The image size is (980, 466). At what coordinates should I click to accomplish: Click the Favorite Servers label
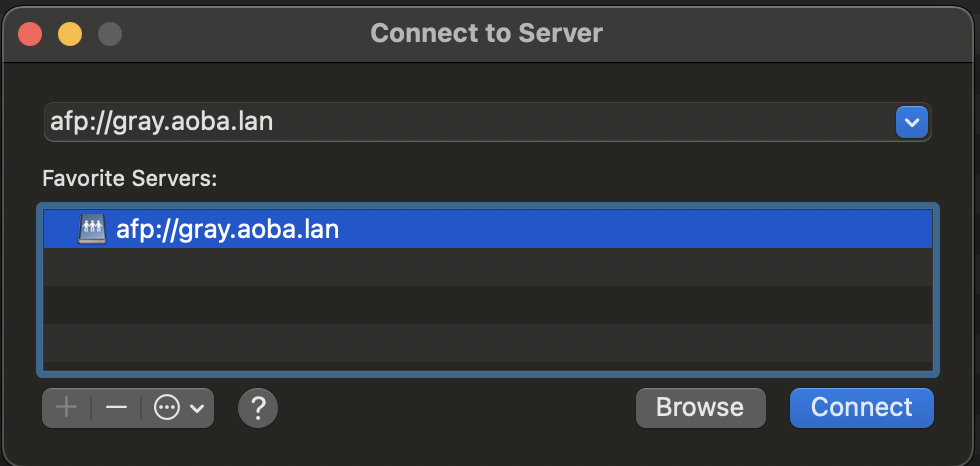click(x=130, y=179)
